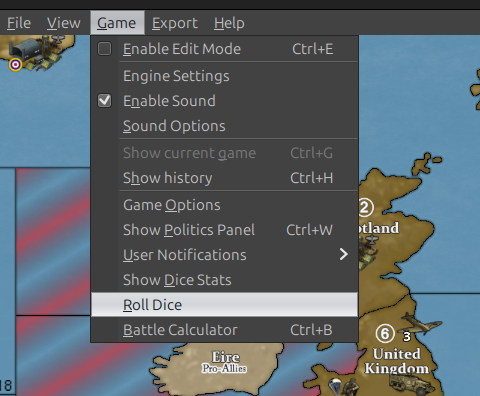Select the bomber unit over United Kingdom

pyautogui.click(x=421, y=324)
